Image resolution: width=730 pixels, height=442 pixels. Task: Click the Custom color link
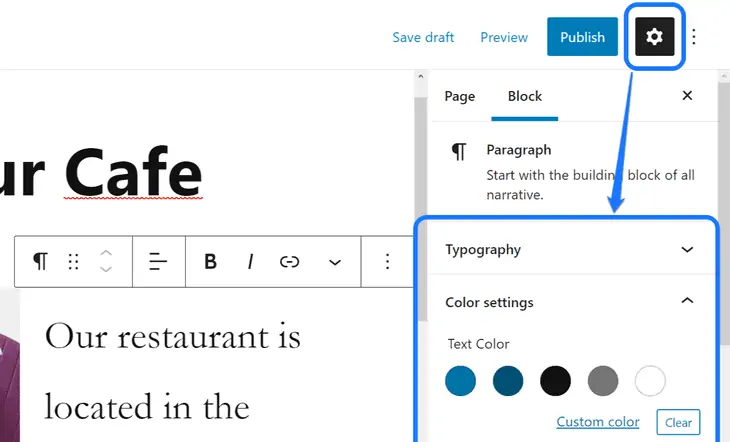click(x=598, y=422)
